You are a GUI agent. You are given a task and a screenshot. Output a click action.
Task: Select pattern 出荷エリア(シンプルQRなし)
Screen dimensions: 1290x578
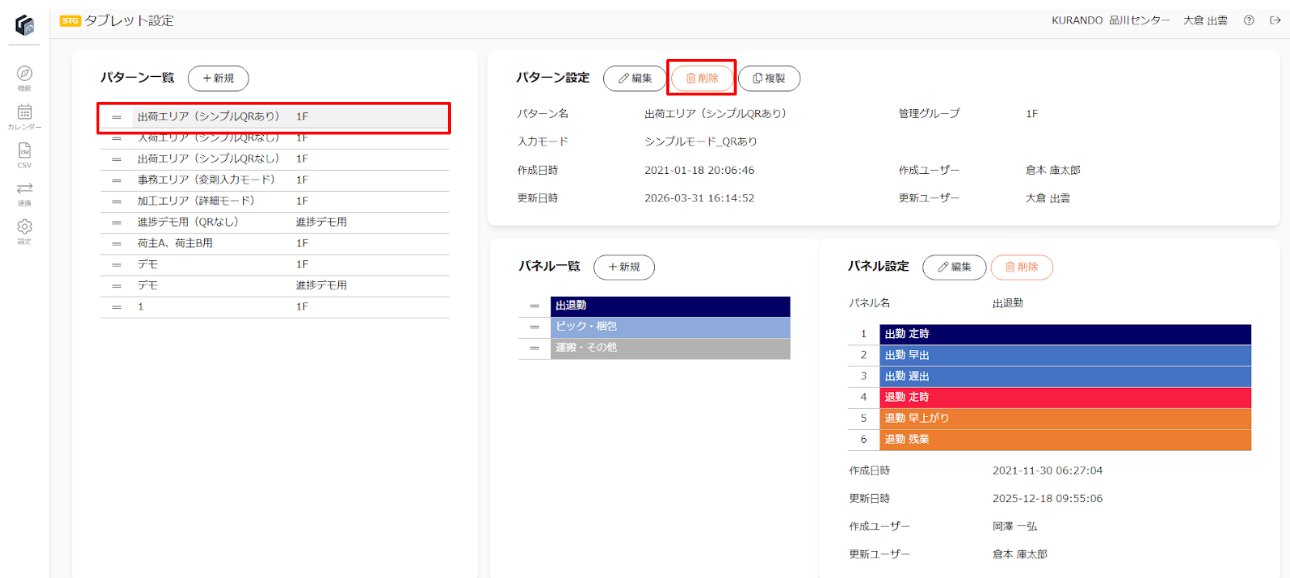click(274, 159)
